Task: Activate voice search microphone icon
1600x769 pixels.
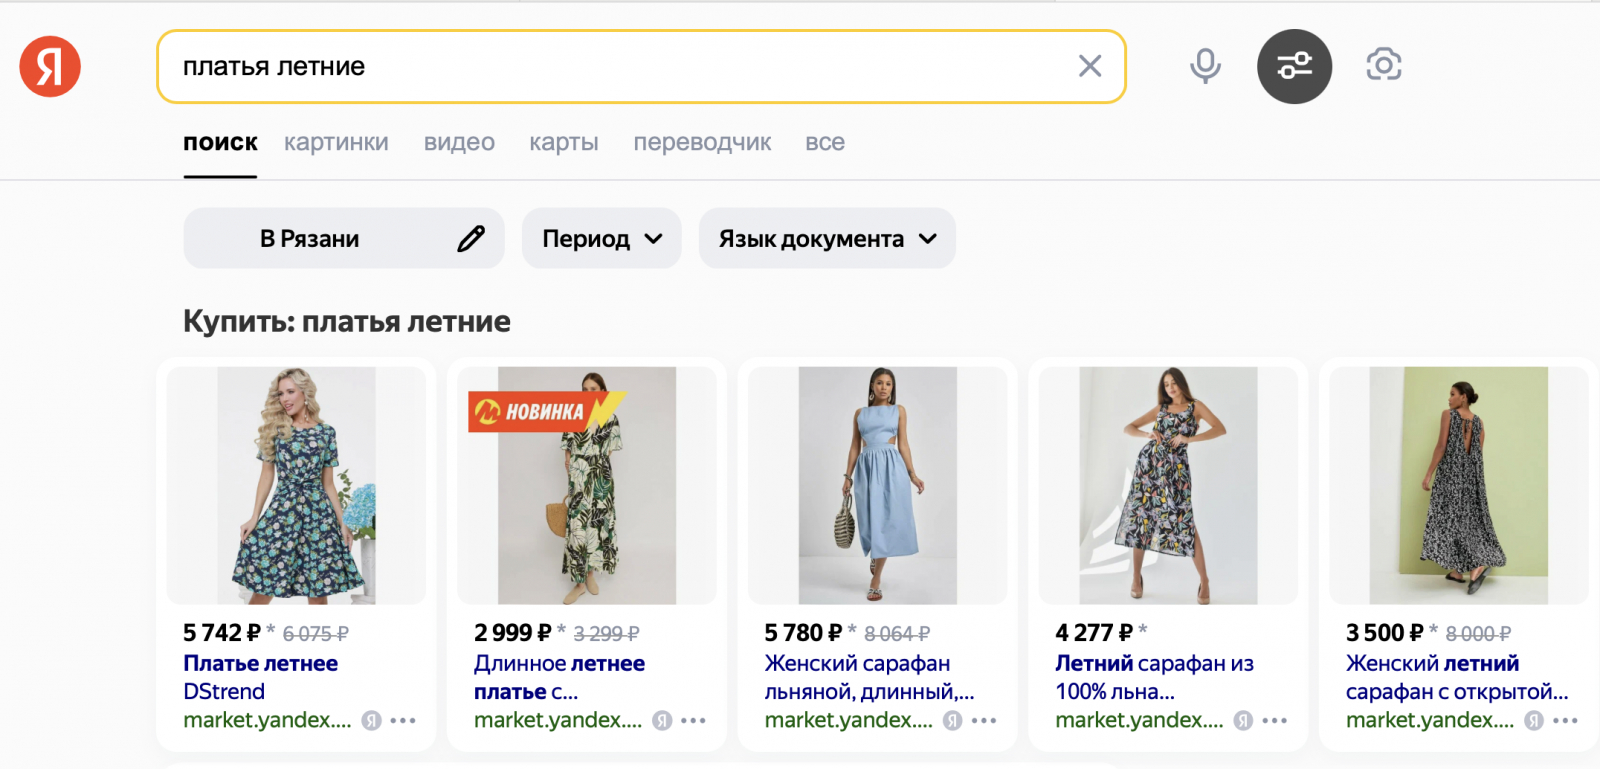Action: click(1205, 66)
